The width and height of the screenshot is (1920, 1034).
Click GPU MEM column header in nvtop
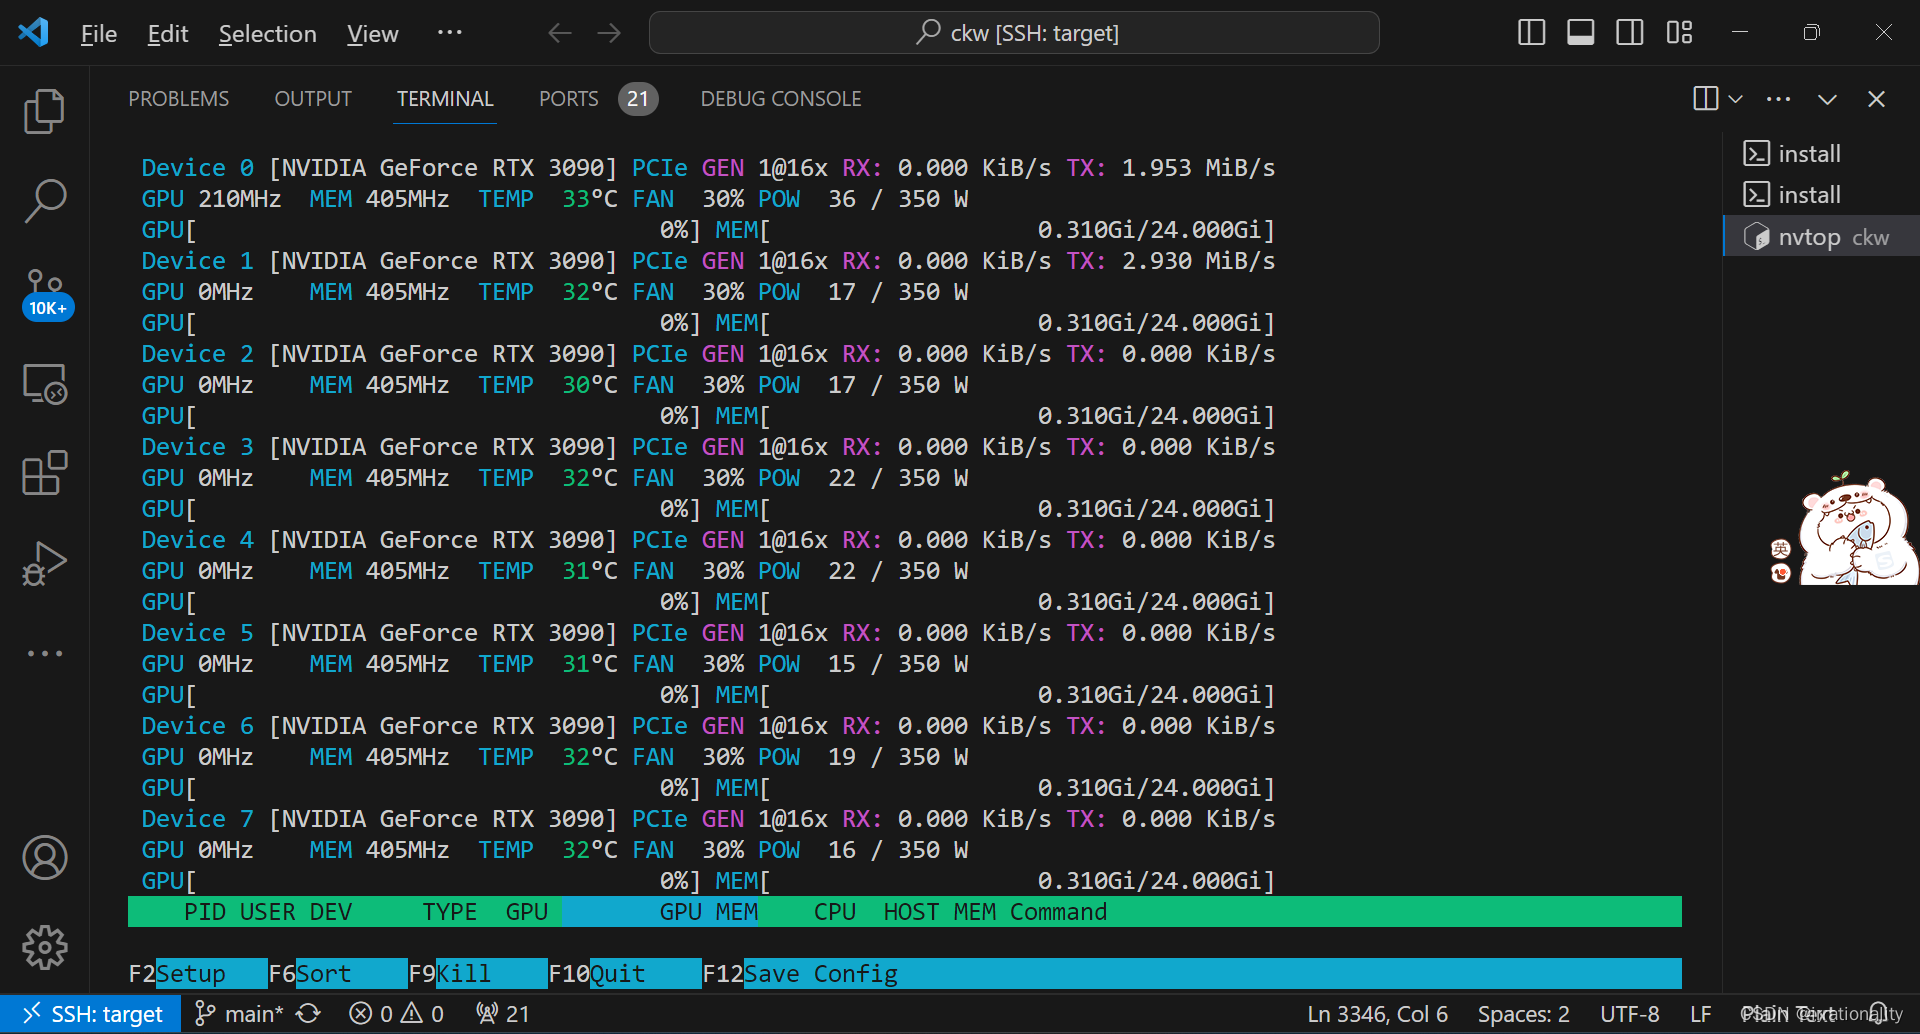coord(708,912)
